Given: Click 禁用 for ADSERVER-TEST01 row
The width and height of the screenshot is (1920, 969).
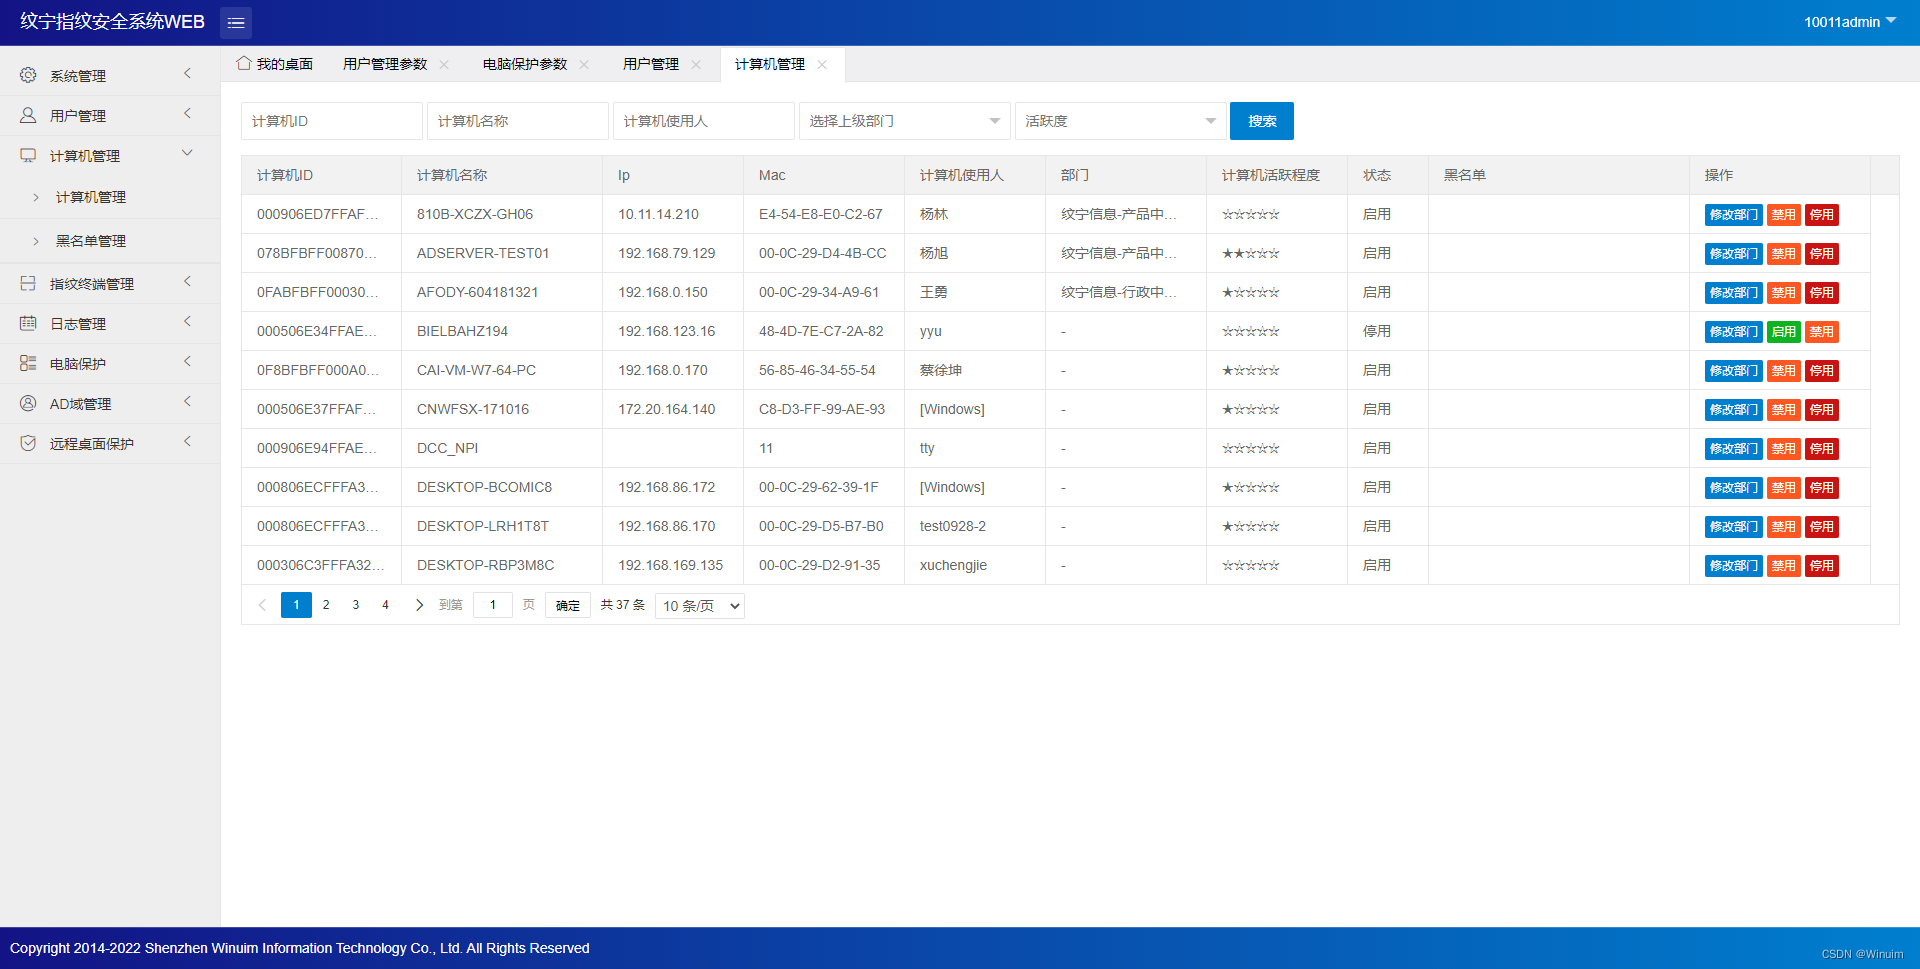Looking at the screenshot, I should pyautogui.click(x=1784, y=254).
